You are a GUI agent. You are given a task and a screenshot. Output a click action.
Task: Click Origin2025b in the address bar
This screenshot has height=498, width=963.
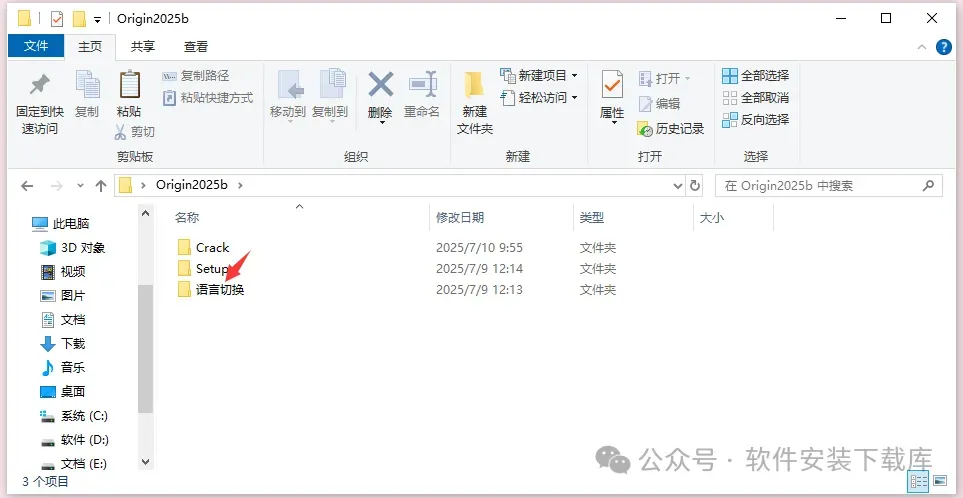tap(192, 185)
